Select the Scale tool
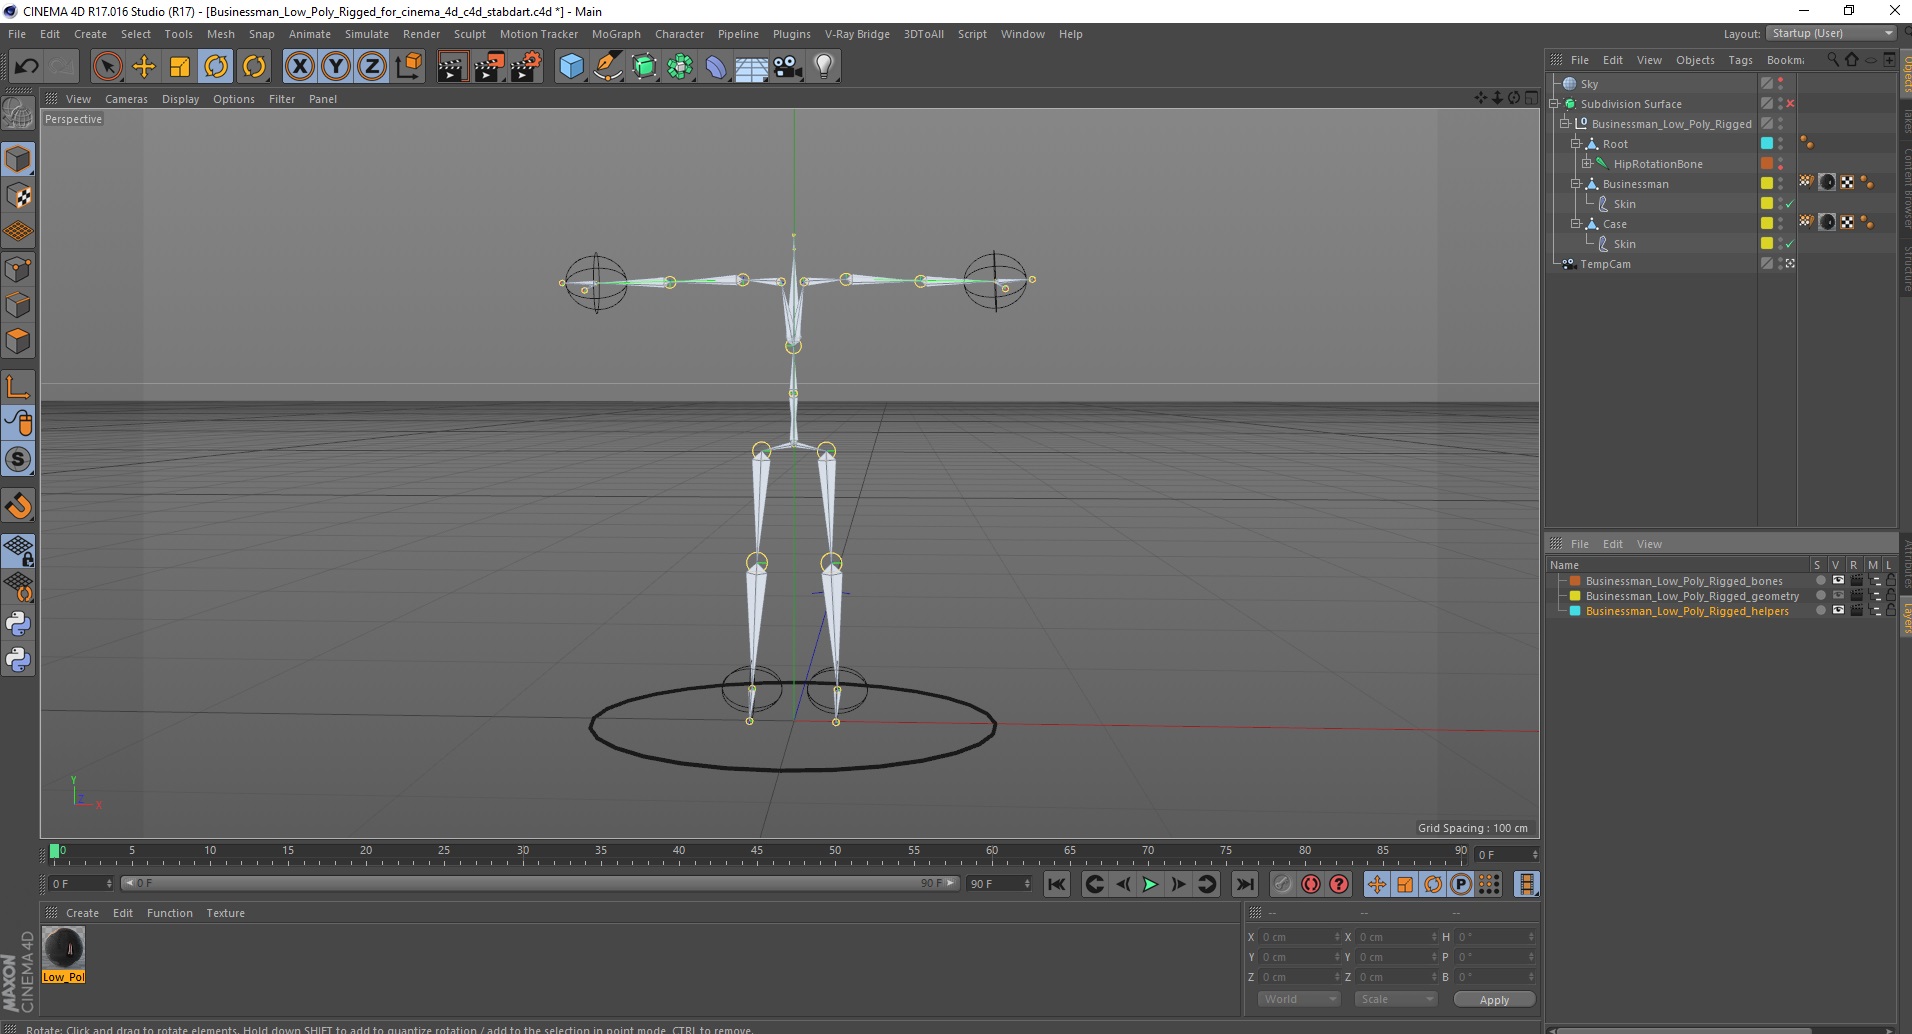Screen dimensions: 1912x1034 (180, 67)
